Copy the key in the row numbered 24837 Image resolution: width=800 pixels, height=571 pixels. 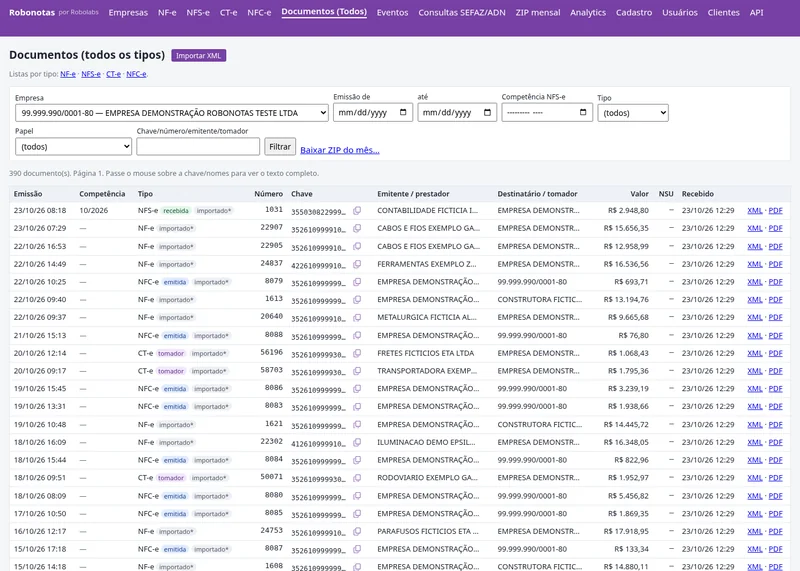(357, 264)
